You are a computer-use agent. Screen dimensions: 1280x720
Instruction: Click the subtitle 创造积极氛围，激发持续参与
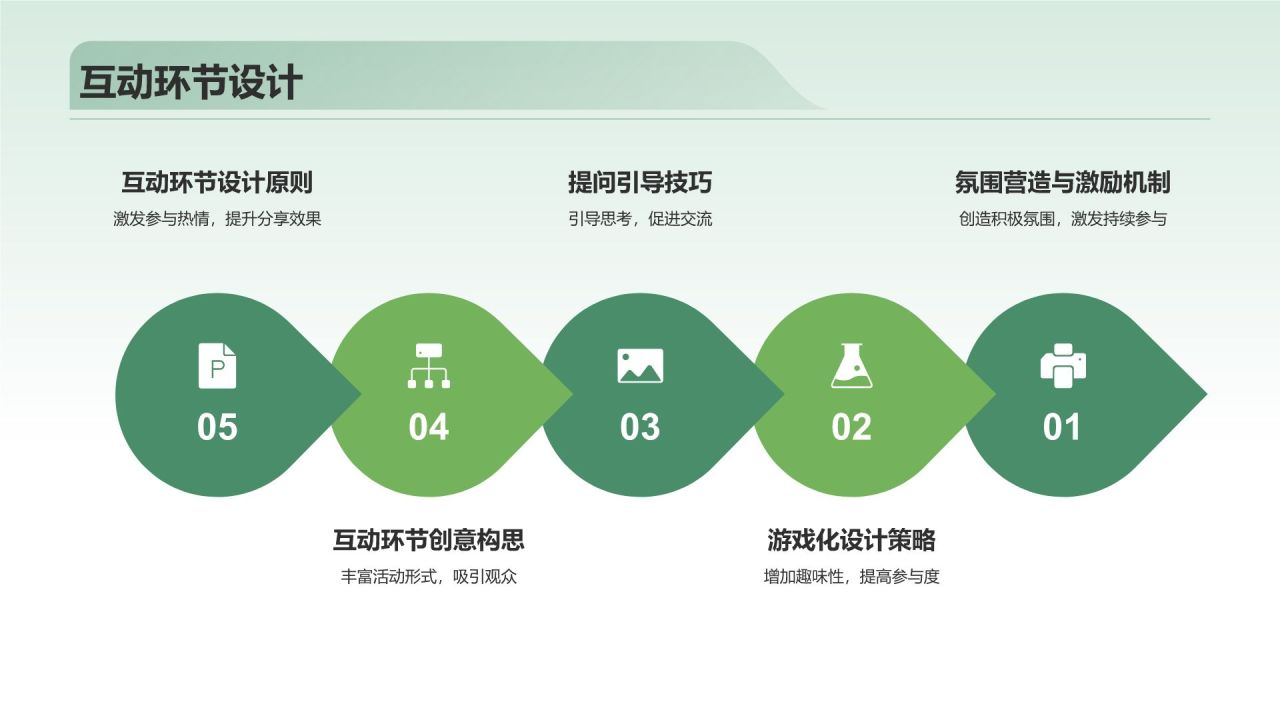(x=1063, y=219)
